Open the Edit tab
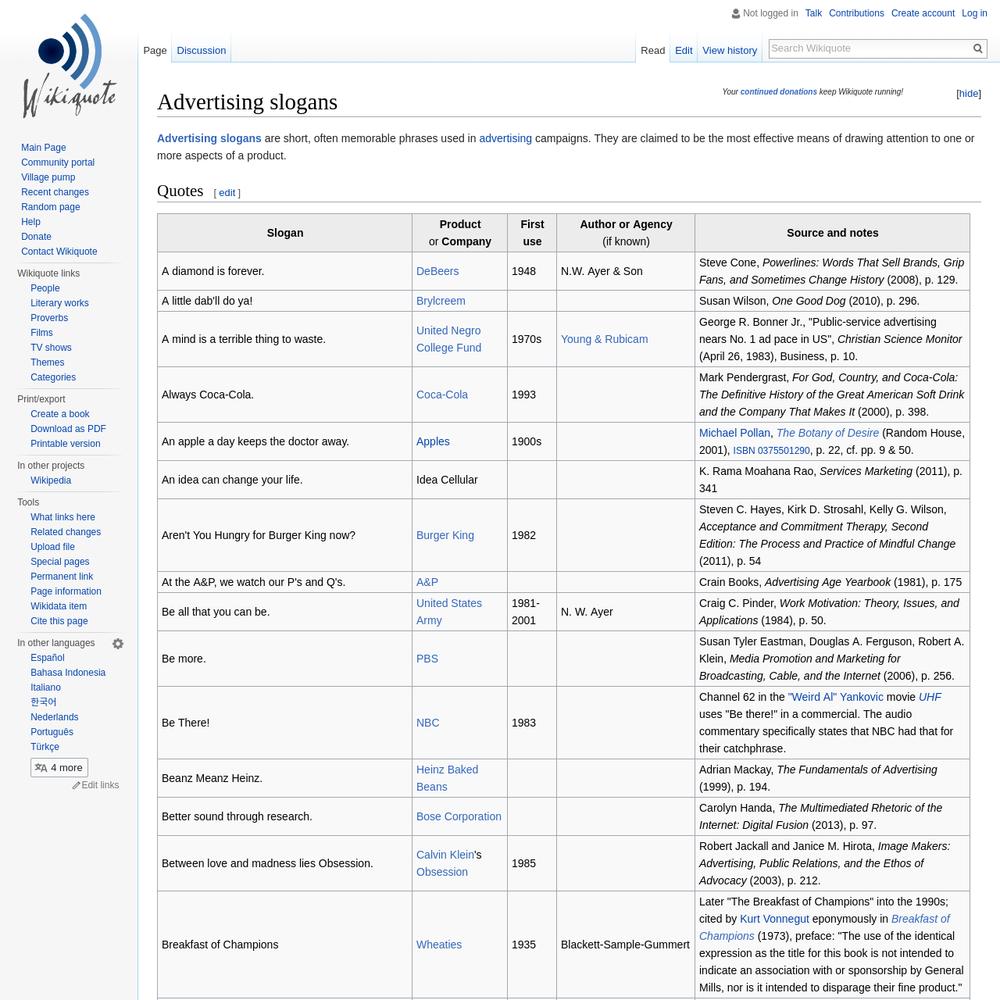Image resolution: width=1000 pixels, height=1000 pixels. click(x=684, y=50)
